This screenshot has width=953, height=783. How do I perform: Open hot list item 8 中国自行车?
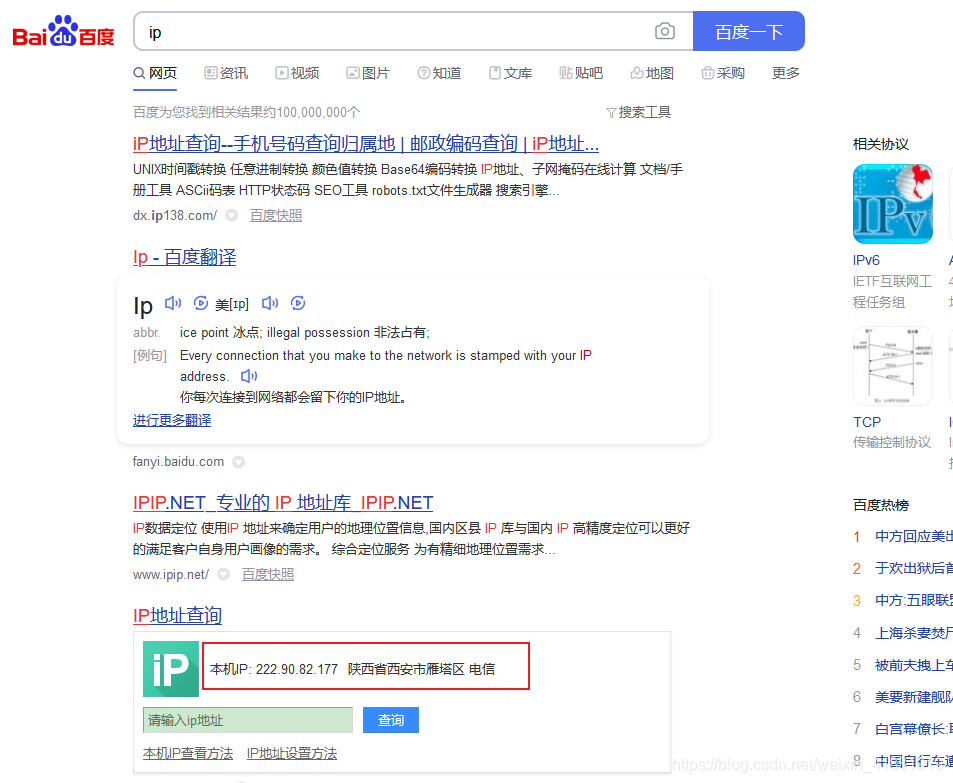pyautogui.click(x=913, y=761)
